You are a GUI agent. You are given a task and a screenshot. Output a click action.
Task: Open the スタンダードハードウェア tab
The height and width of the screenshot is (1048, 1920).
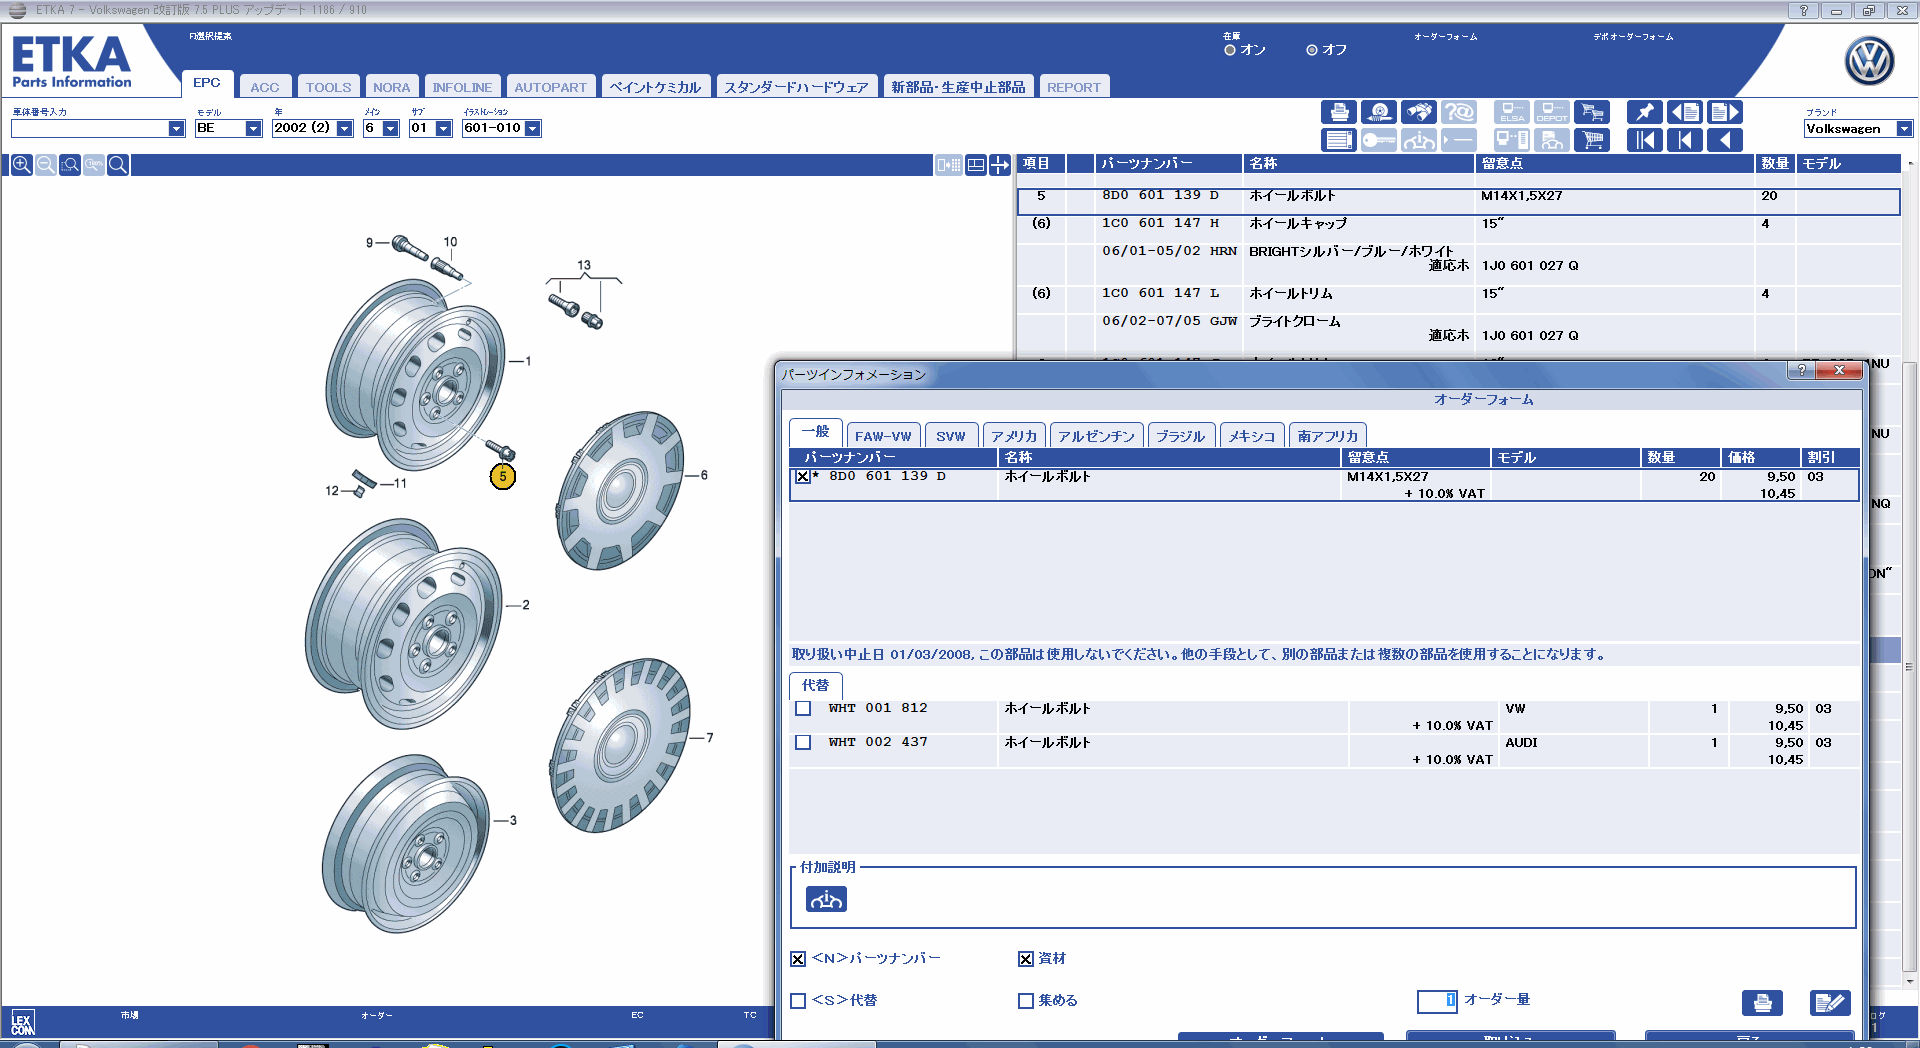coord(796,87)
